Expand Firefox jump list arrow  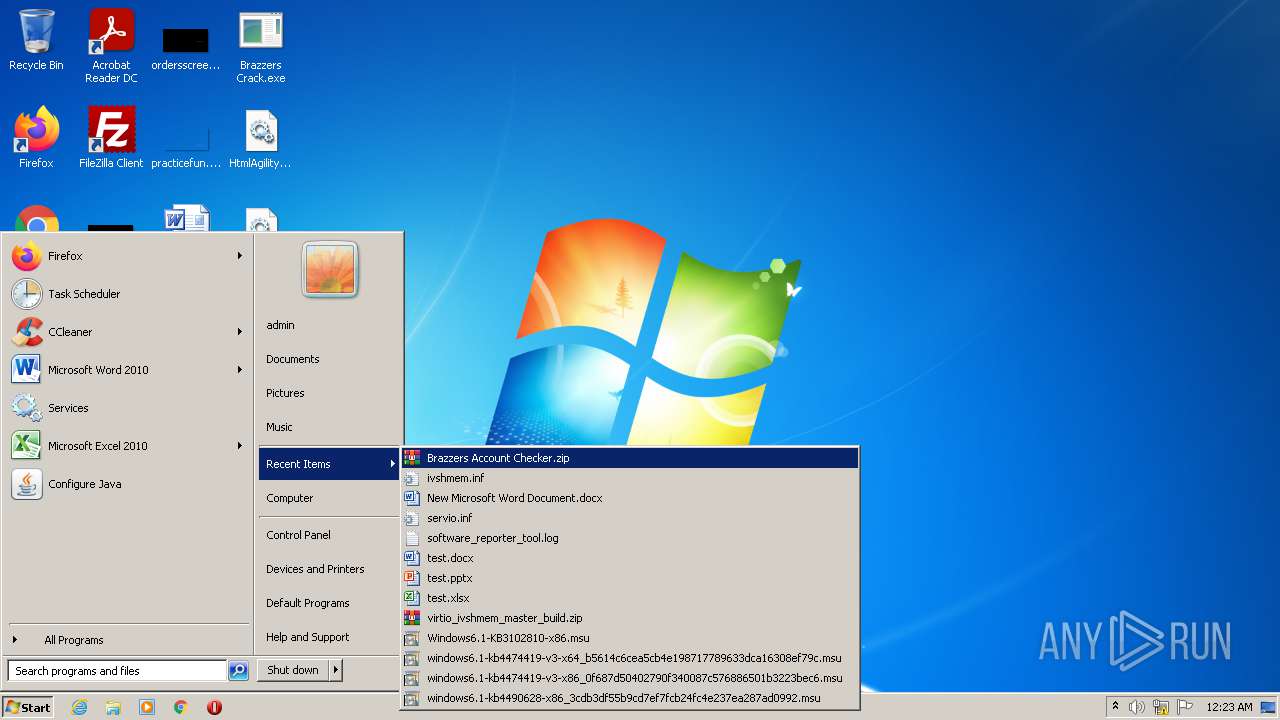click(x=240, y=256)
